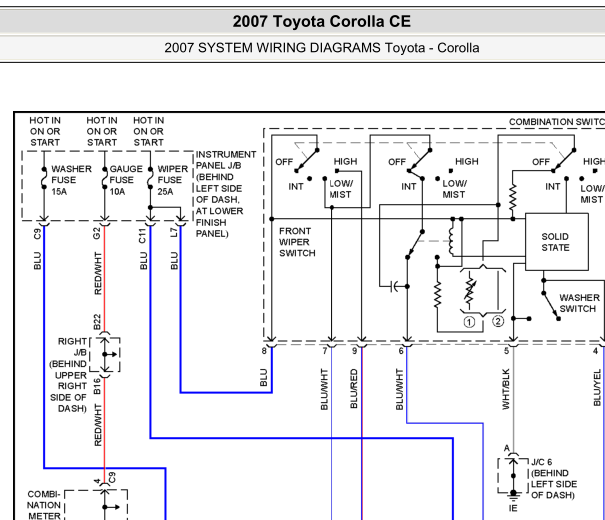Click "HOT IN ON OR START" above the washer fuse
605x520 pixels.
click(x=45, y=132)
